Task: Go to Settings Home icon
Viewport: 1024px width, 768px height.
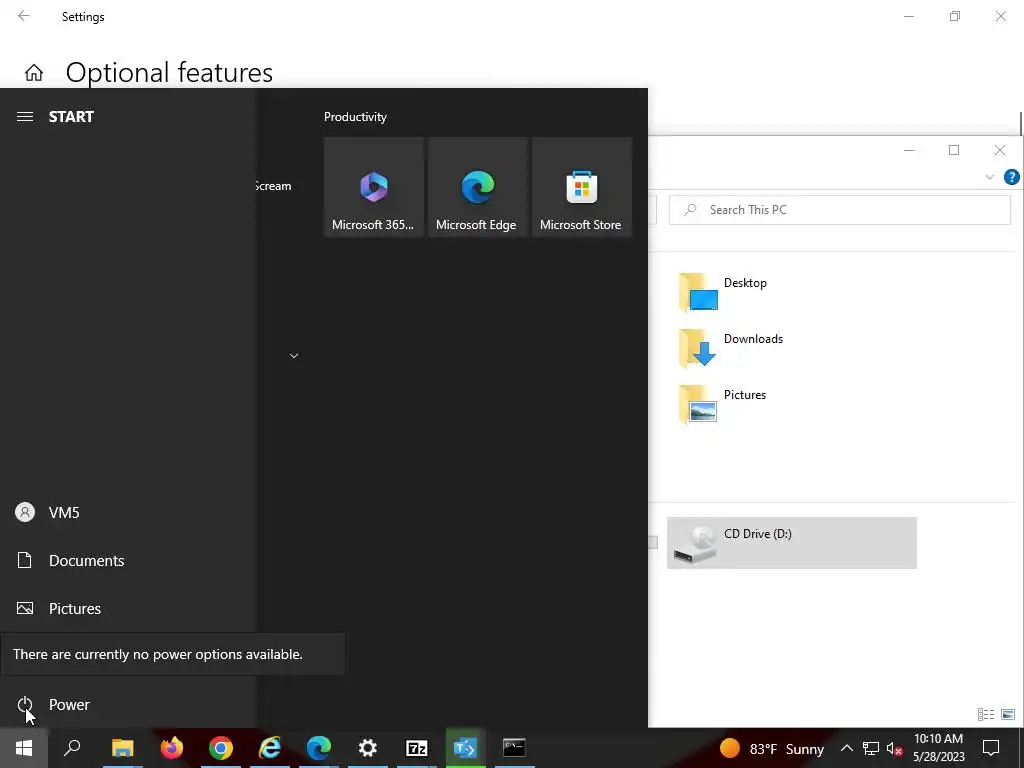Action: click(34, 72)
